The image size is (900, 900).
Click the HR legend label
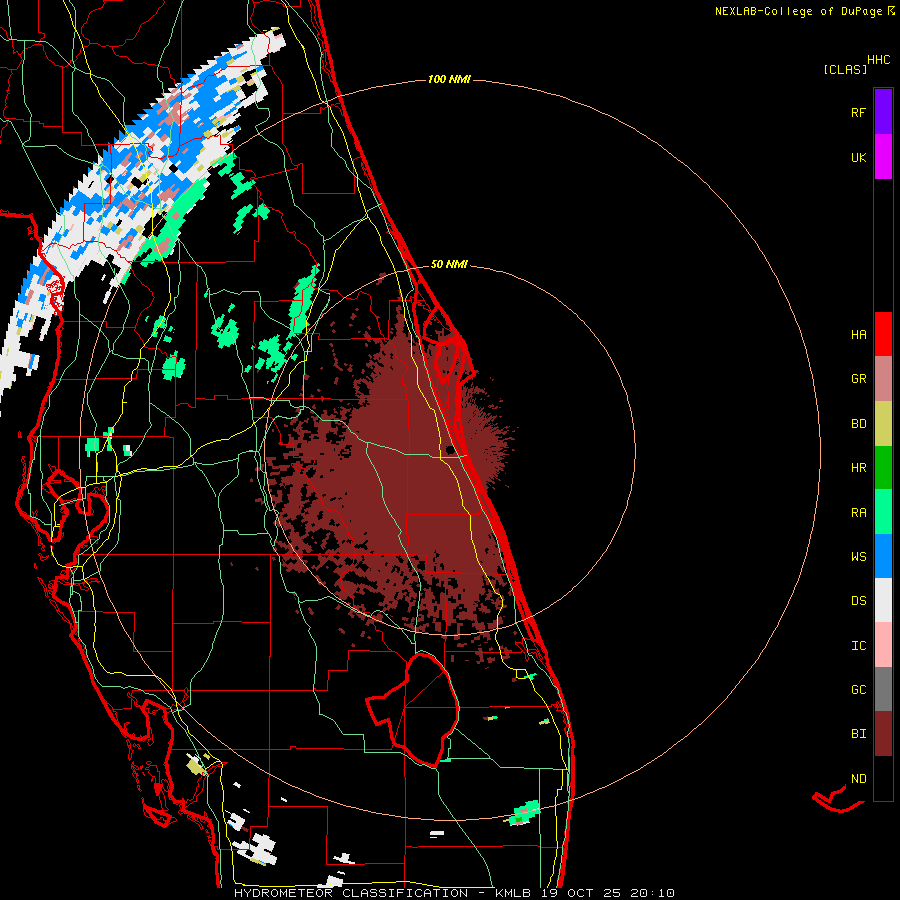pyautogui.click(x=858, y=468)
